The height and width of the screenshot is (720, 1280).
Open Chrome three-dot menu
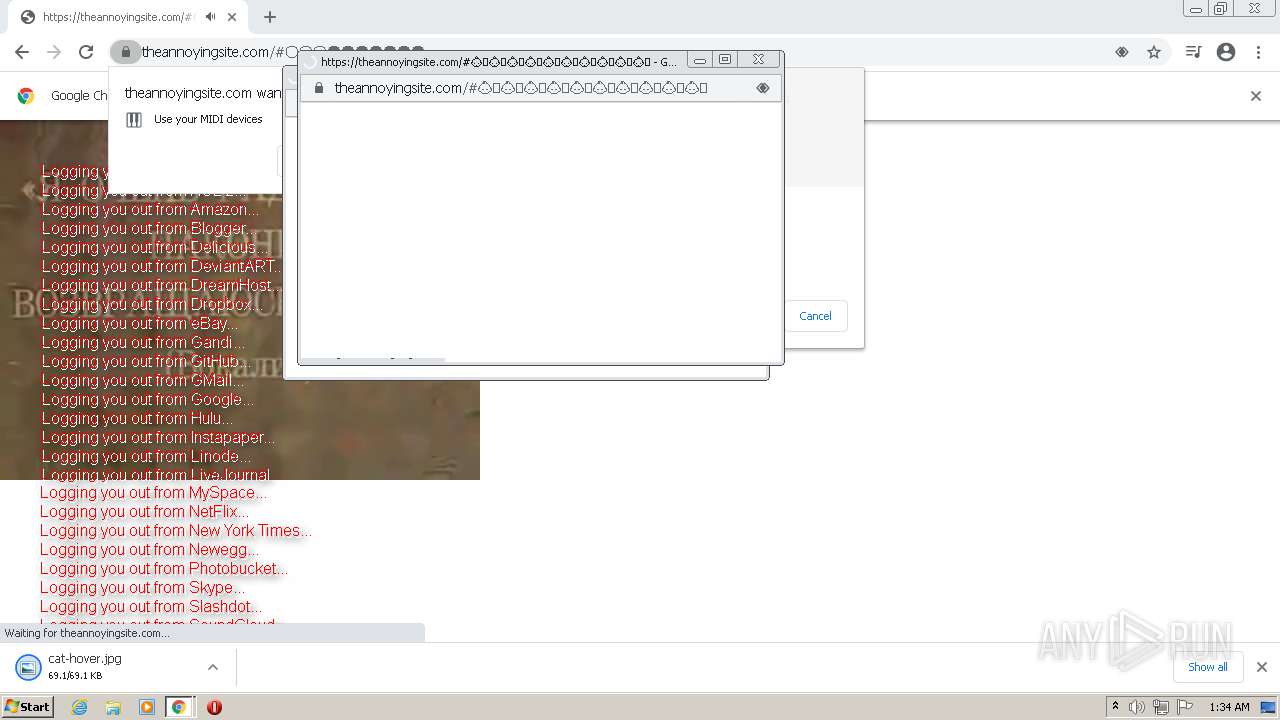[x=1258, y=52]
